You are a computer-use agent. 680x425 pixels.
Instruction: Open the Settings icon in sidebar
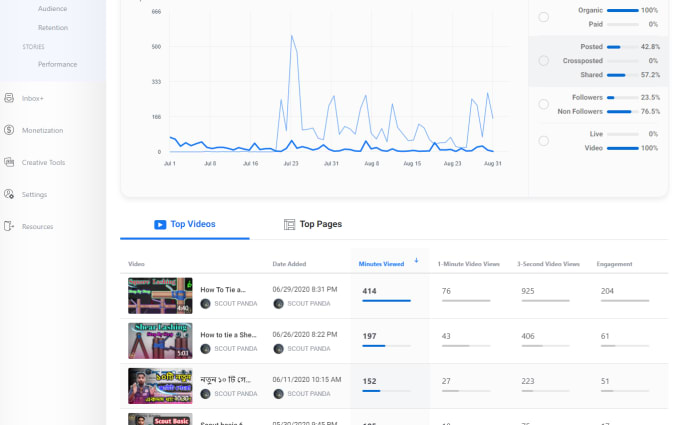(x=9, y=194)
